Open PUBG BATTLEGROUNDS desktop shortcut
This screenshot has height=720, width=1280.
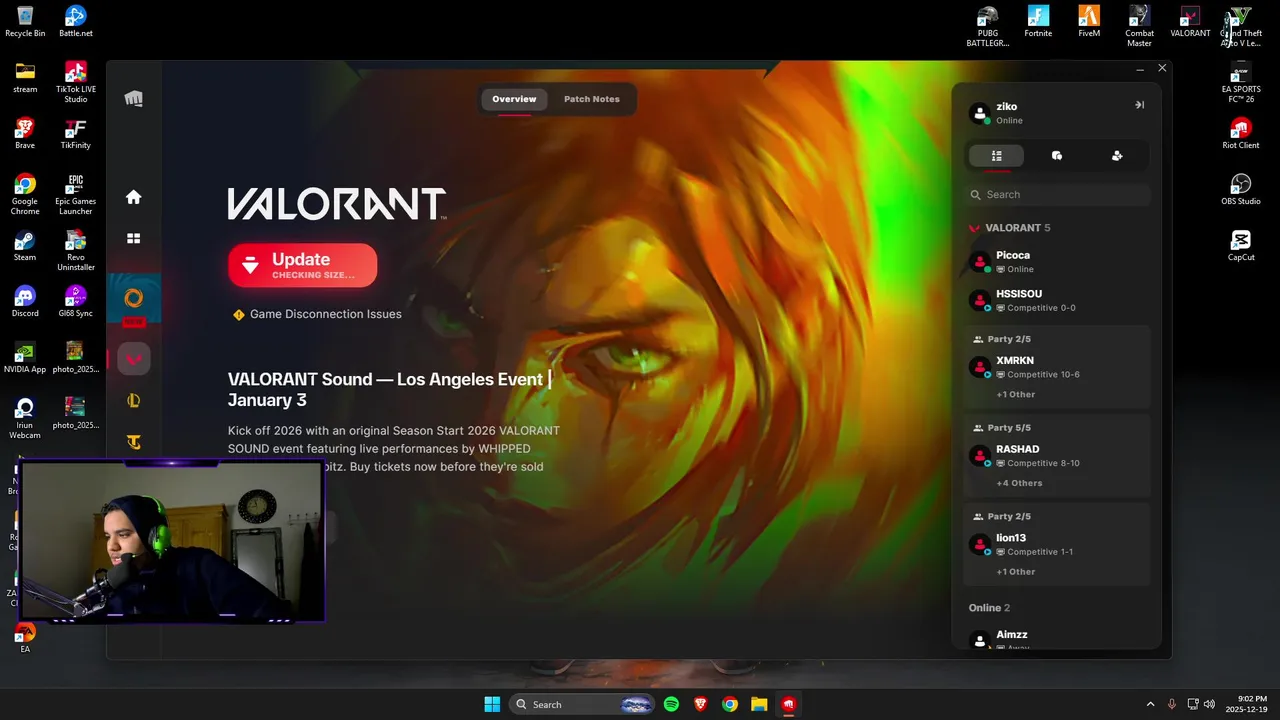pos(987,26)
